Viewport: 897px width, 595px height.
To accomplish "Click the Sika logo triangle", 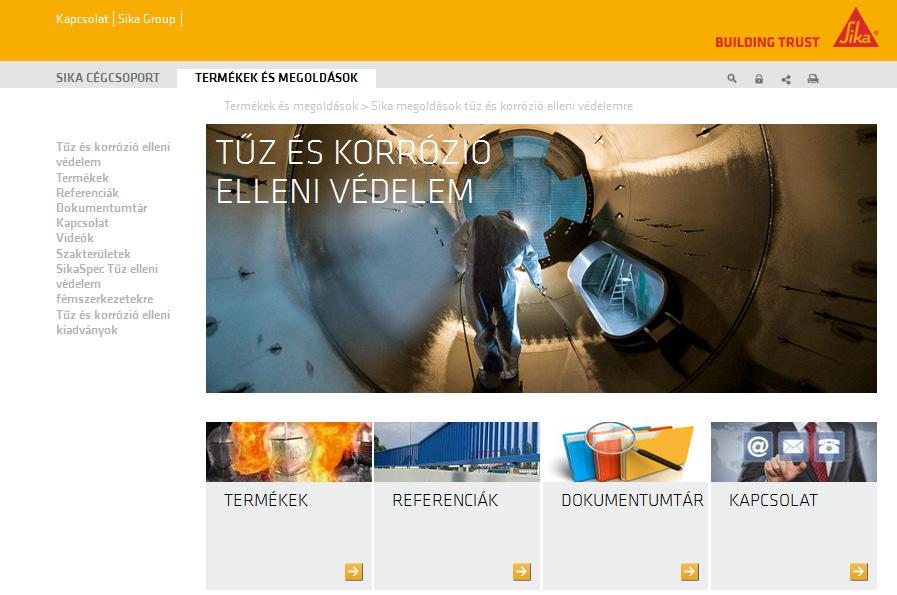I will 855,27.
